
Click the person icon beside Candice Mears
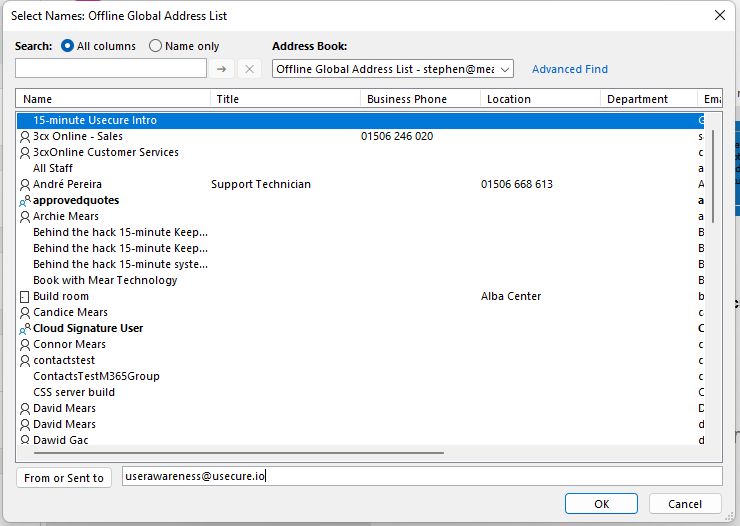point(25,313)
